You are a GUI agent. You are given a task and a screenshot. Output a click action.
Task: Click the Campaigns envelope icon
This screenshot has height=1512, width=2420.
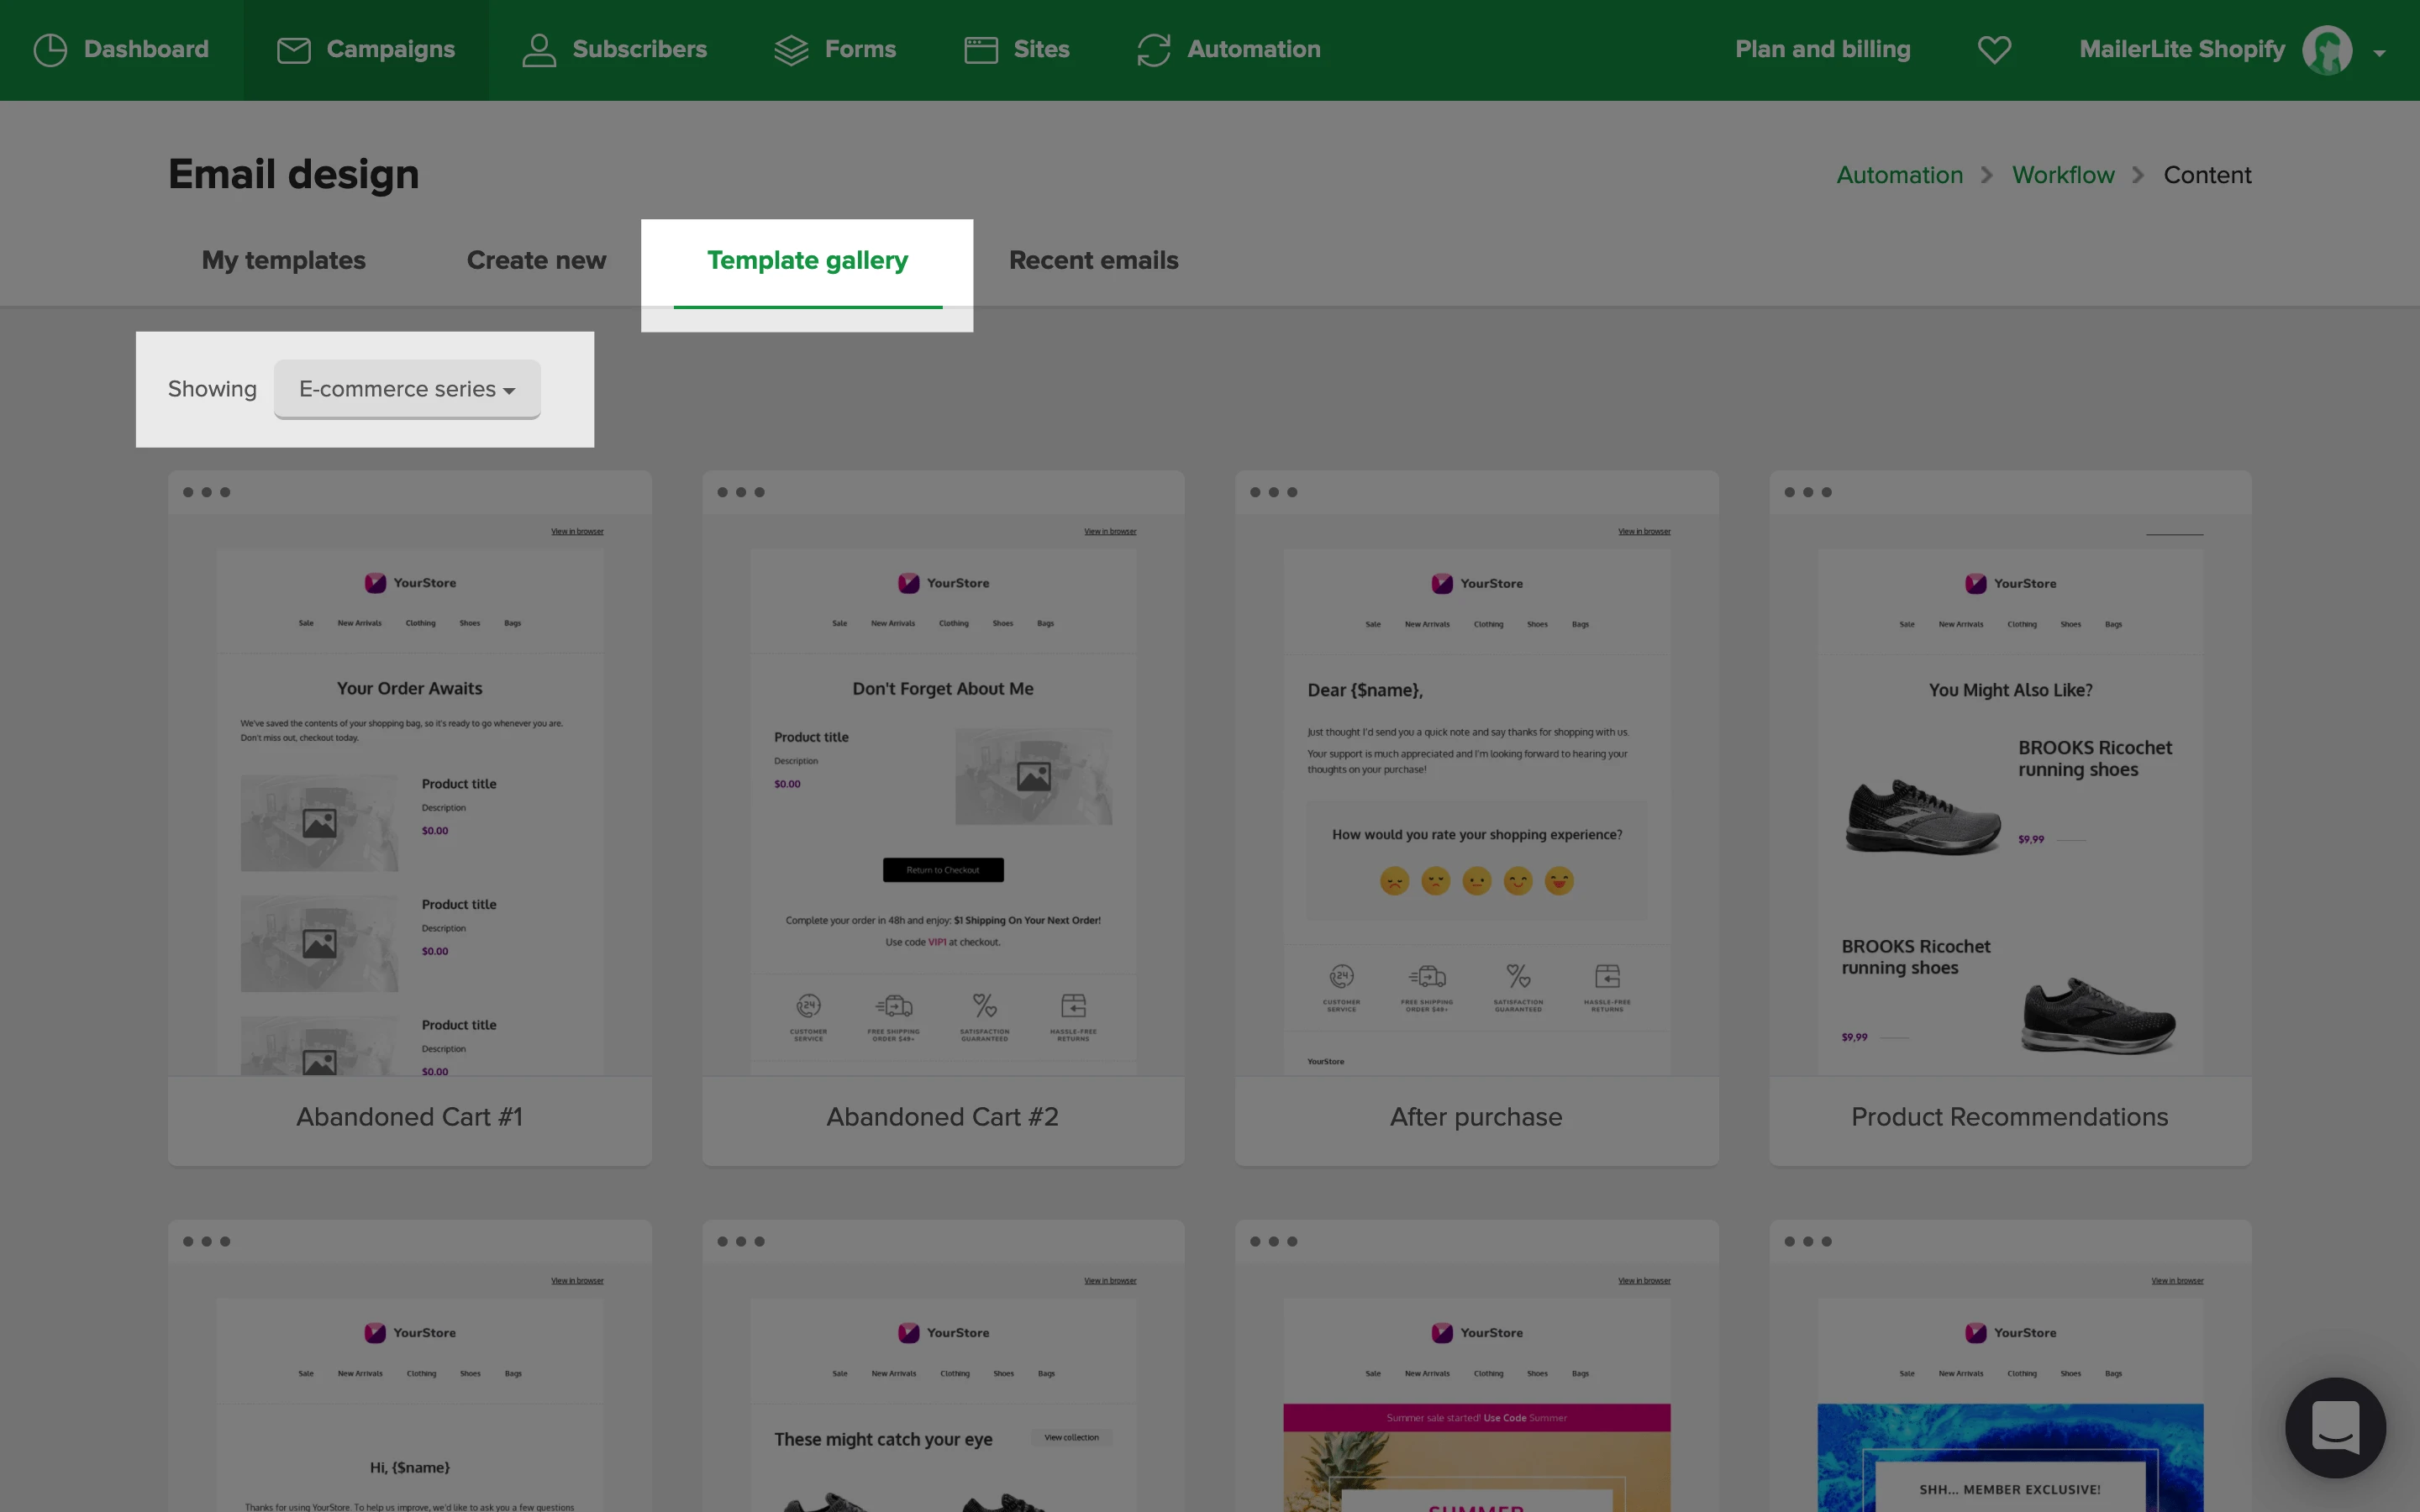tap(293, 50)
